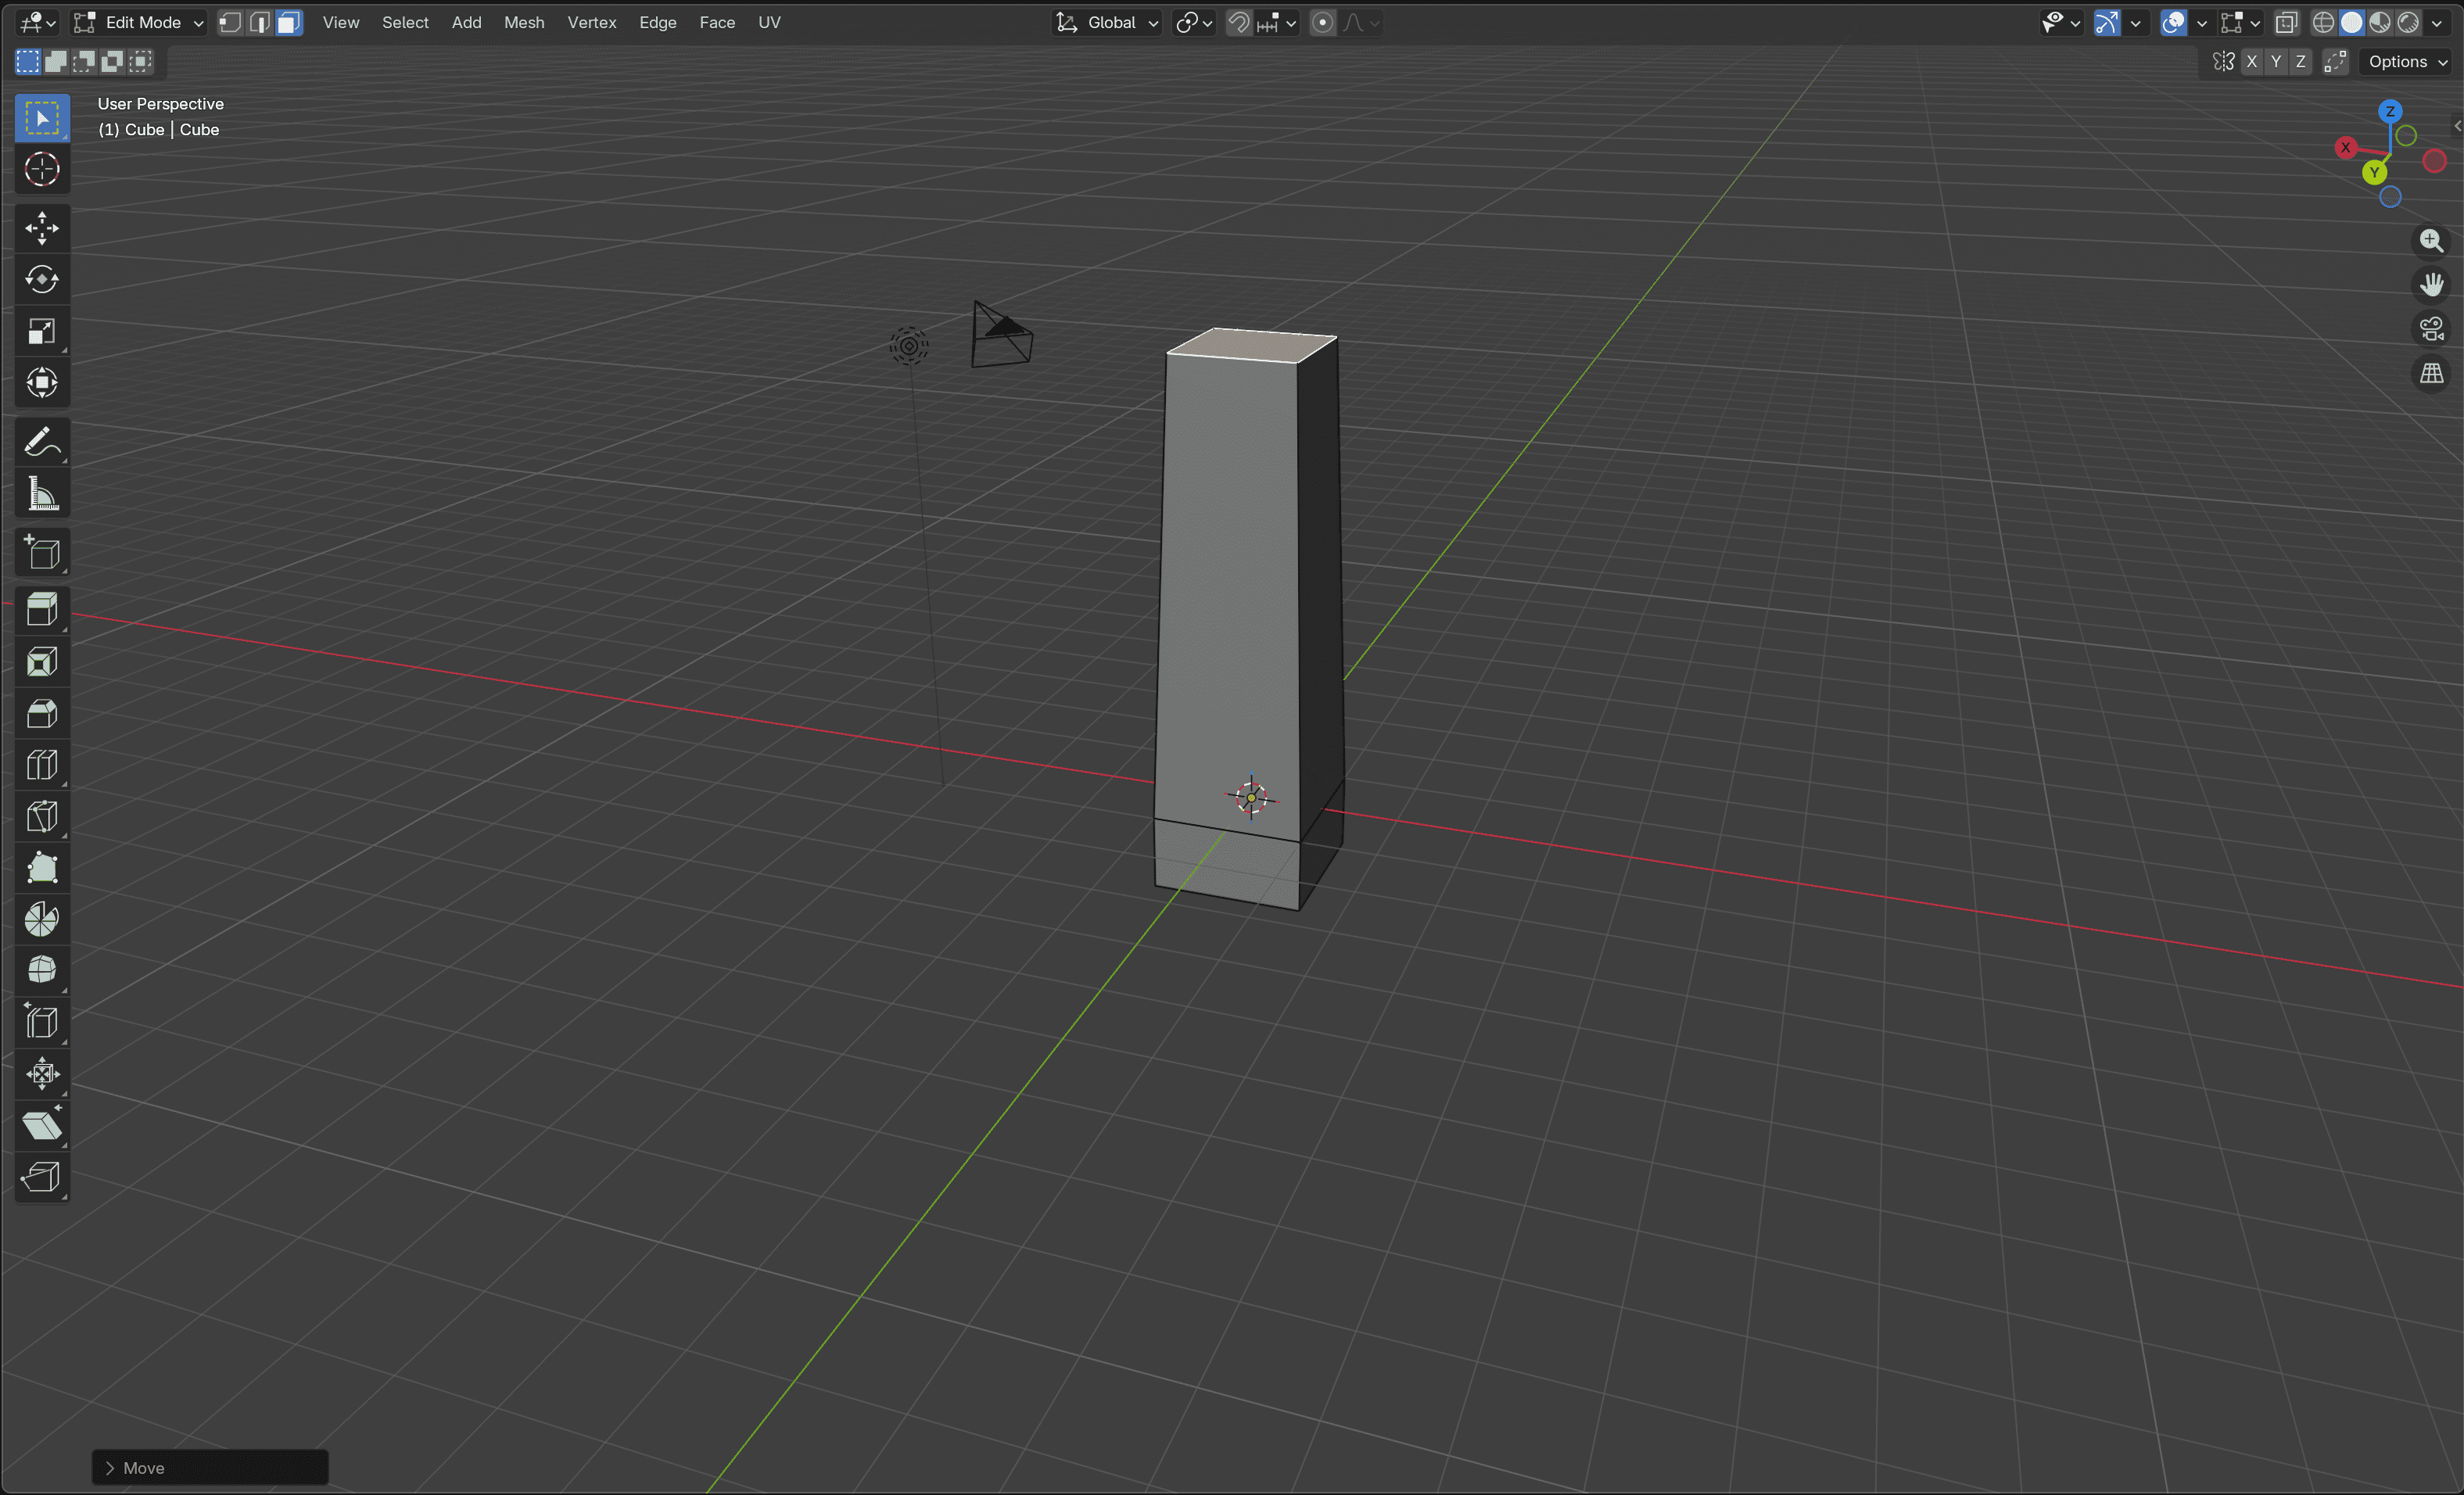Choose the Loop Cut tool
The image size is (2464, 1495).
[x=41, y=765]
